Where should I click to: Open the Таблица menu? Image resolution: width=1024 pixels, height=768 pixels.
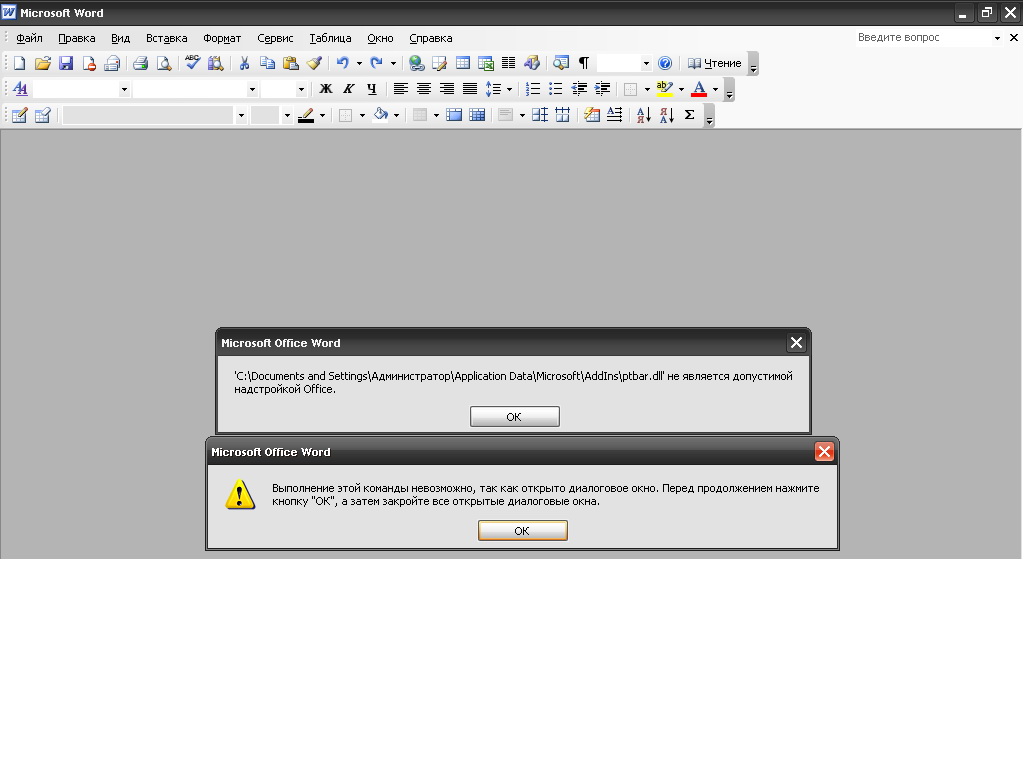tap(330, 38)
